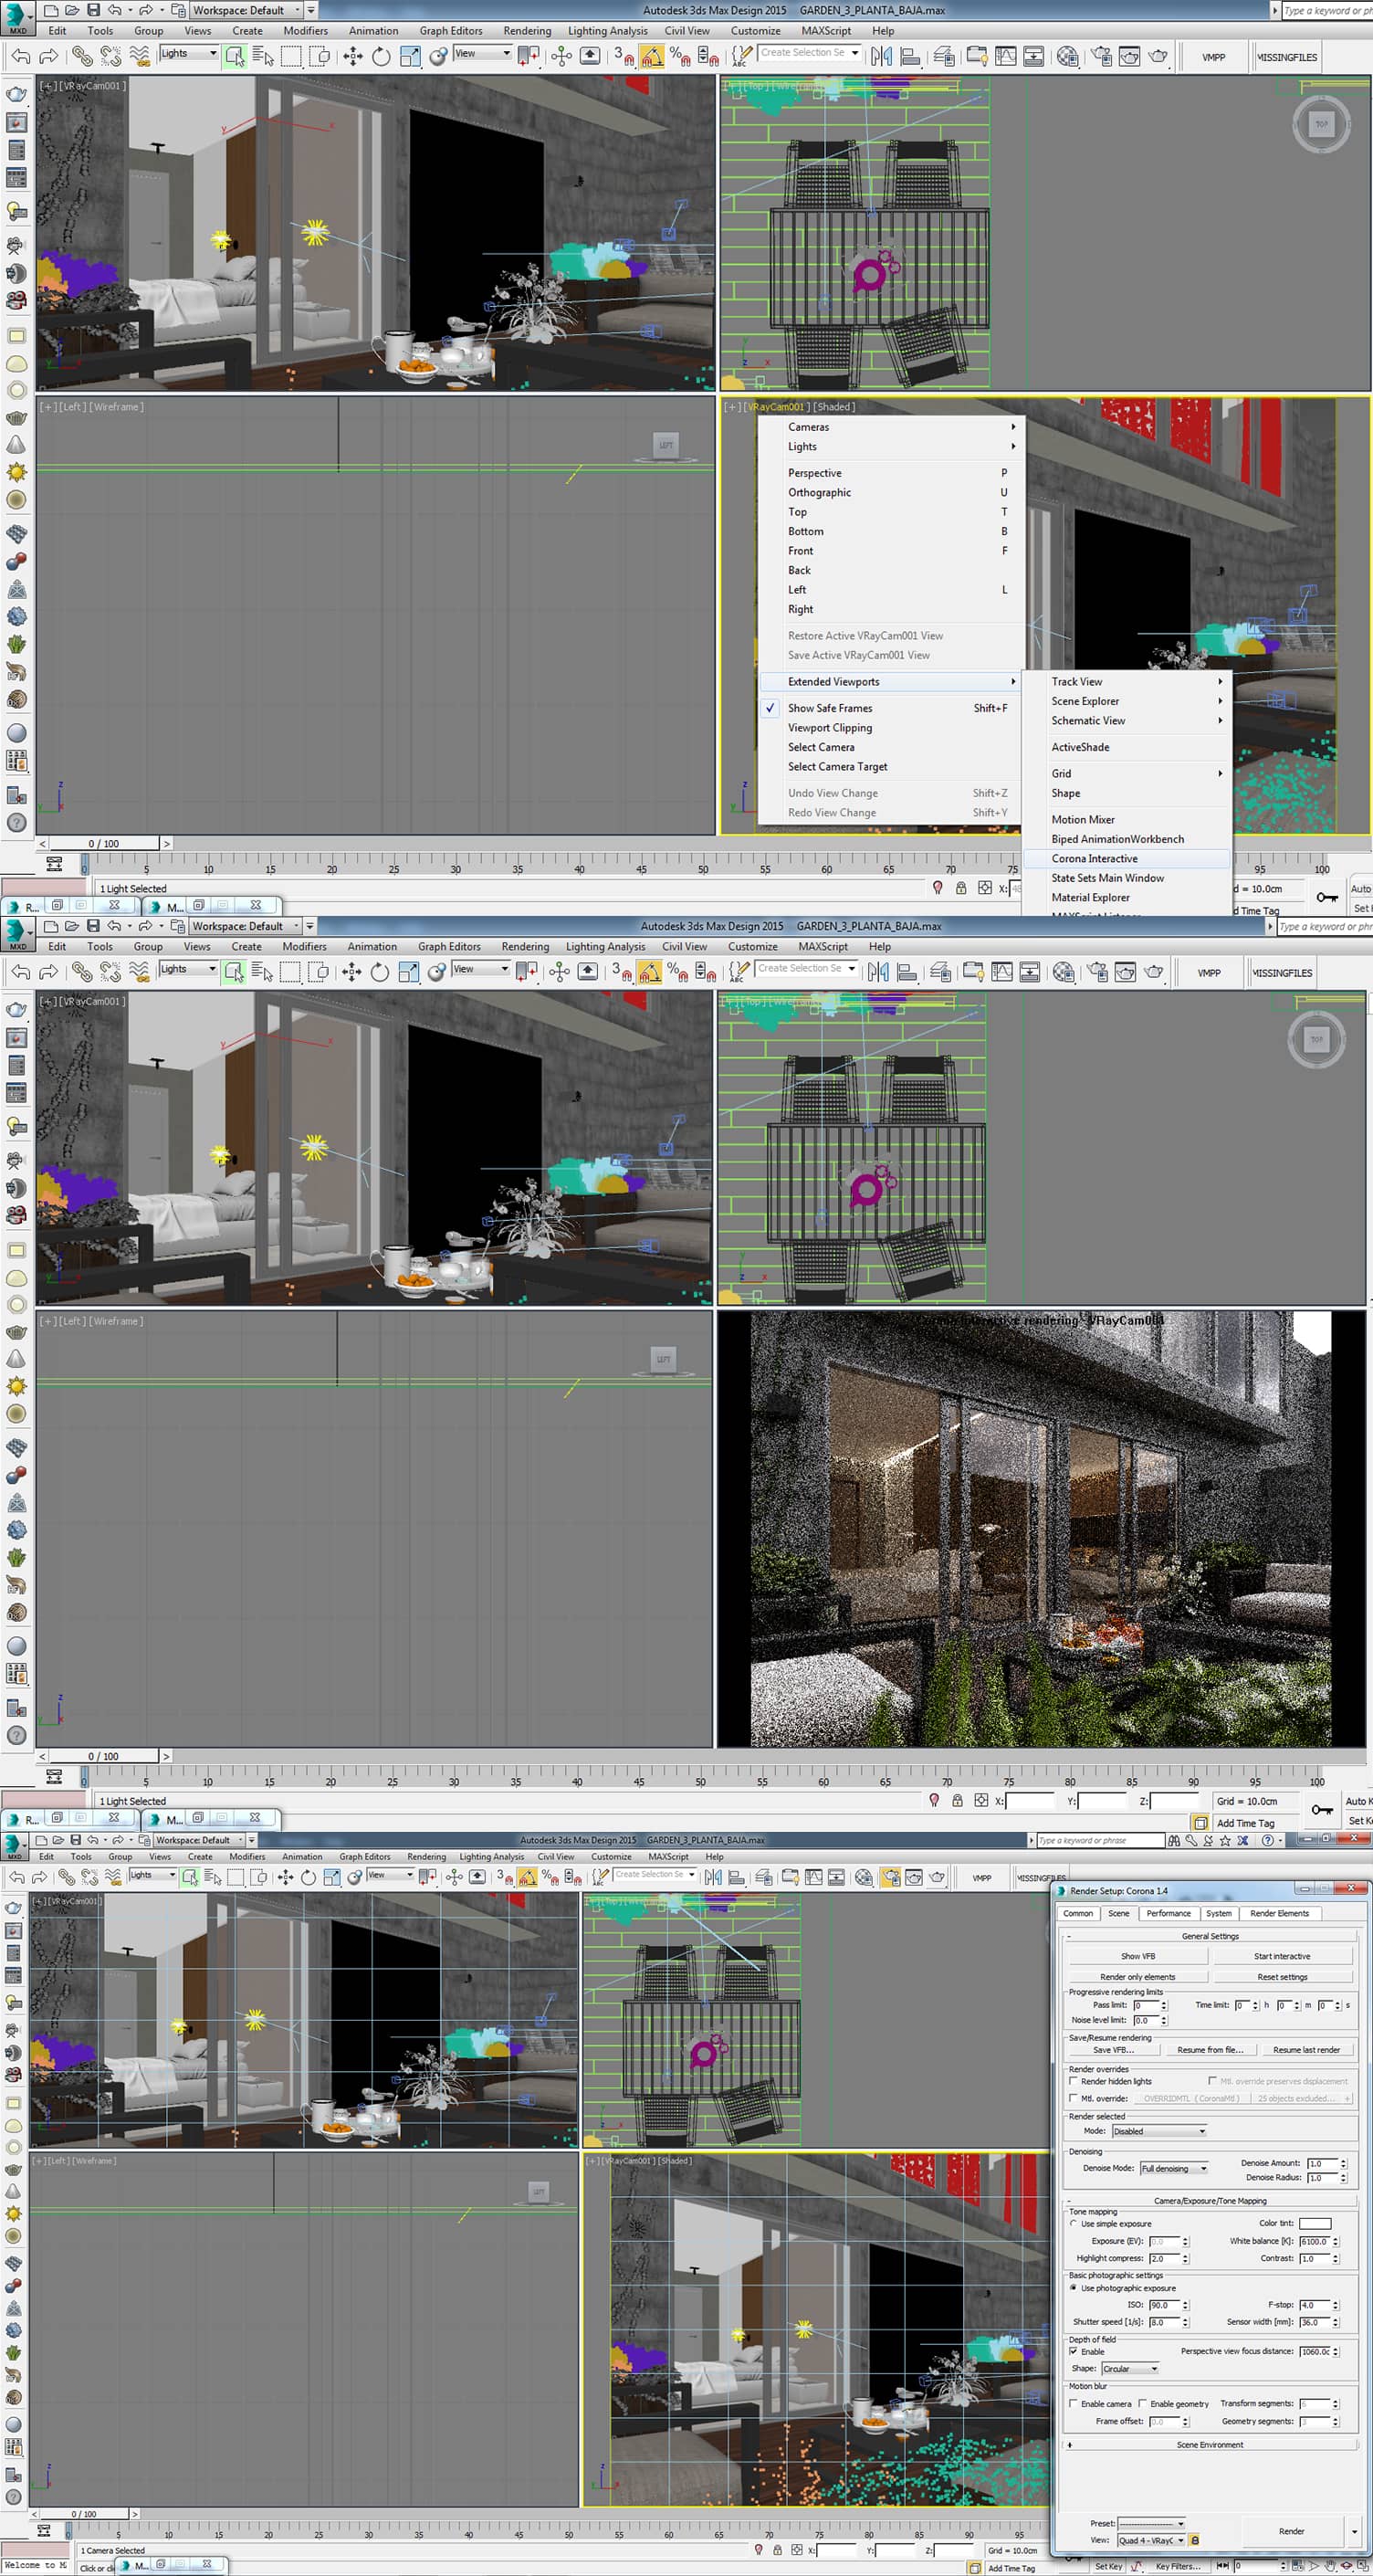Click Orbit icon below Render Setup dialog

pos(1347,2566)
